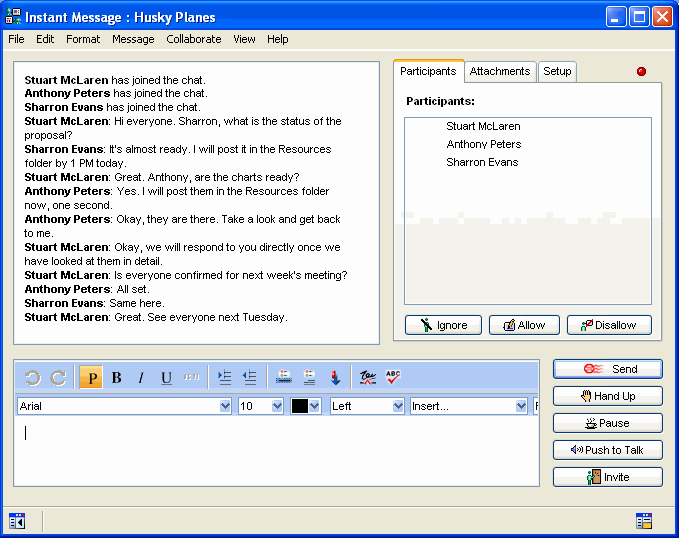The width and height of the screenshot is (679, 538).
Task: Toggle underline text formatting
Action: tap(166, 378)
